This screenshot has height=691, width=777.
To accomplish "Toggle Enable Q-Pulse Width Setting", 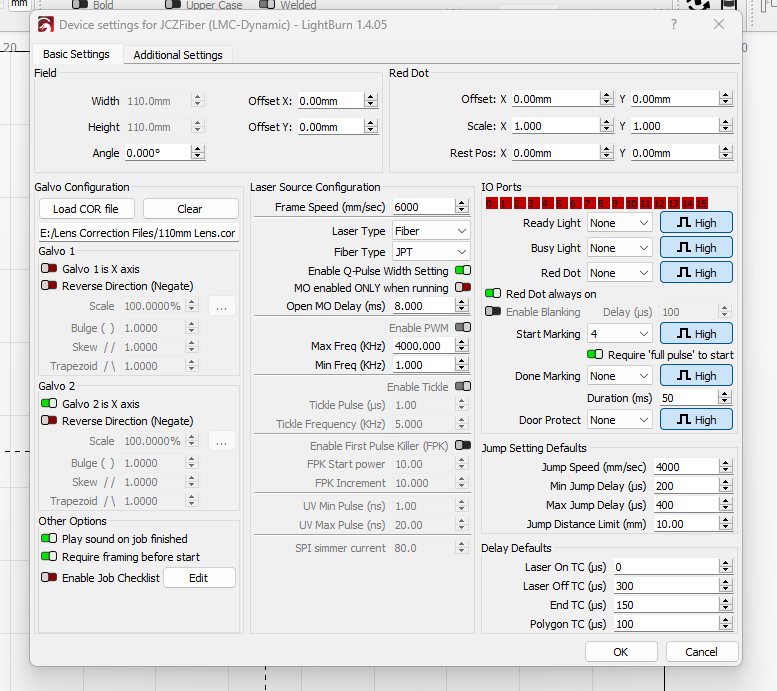I will coord(463,270).
